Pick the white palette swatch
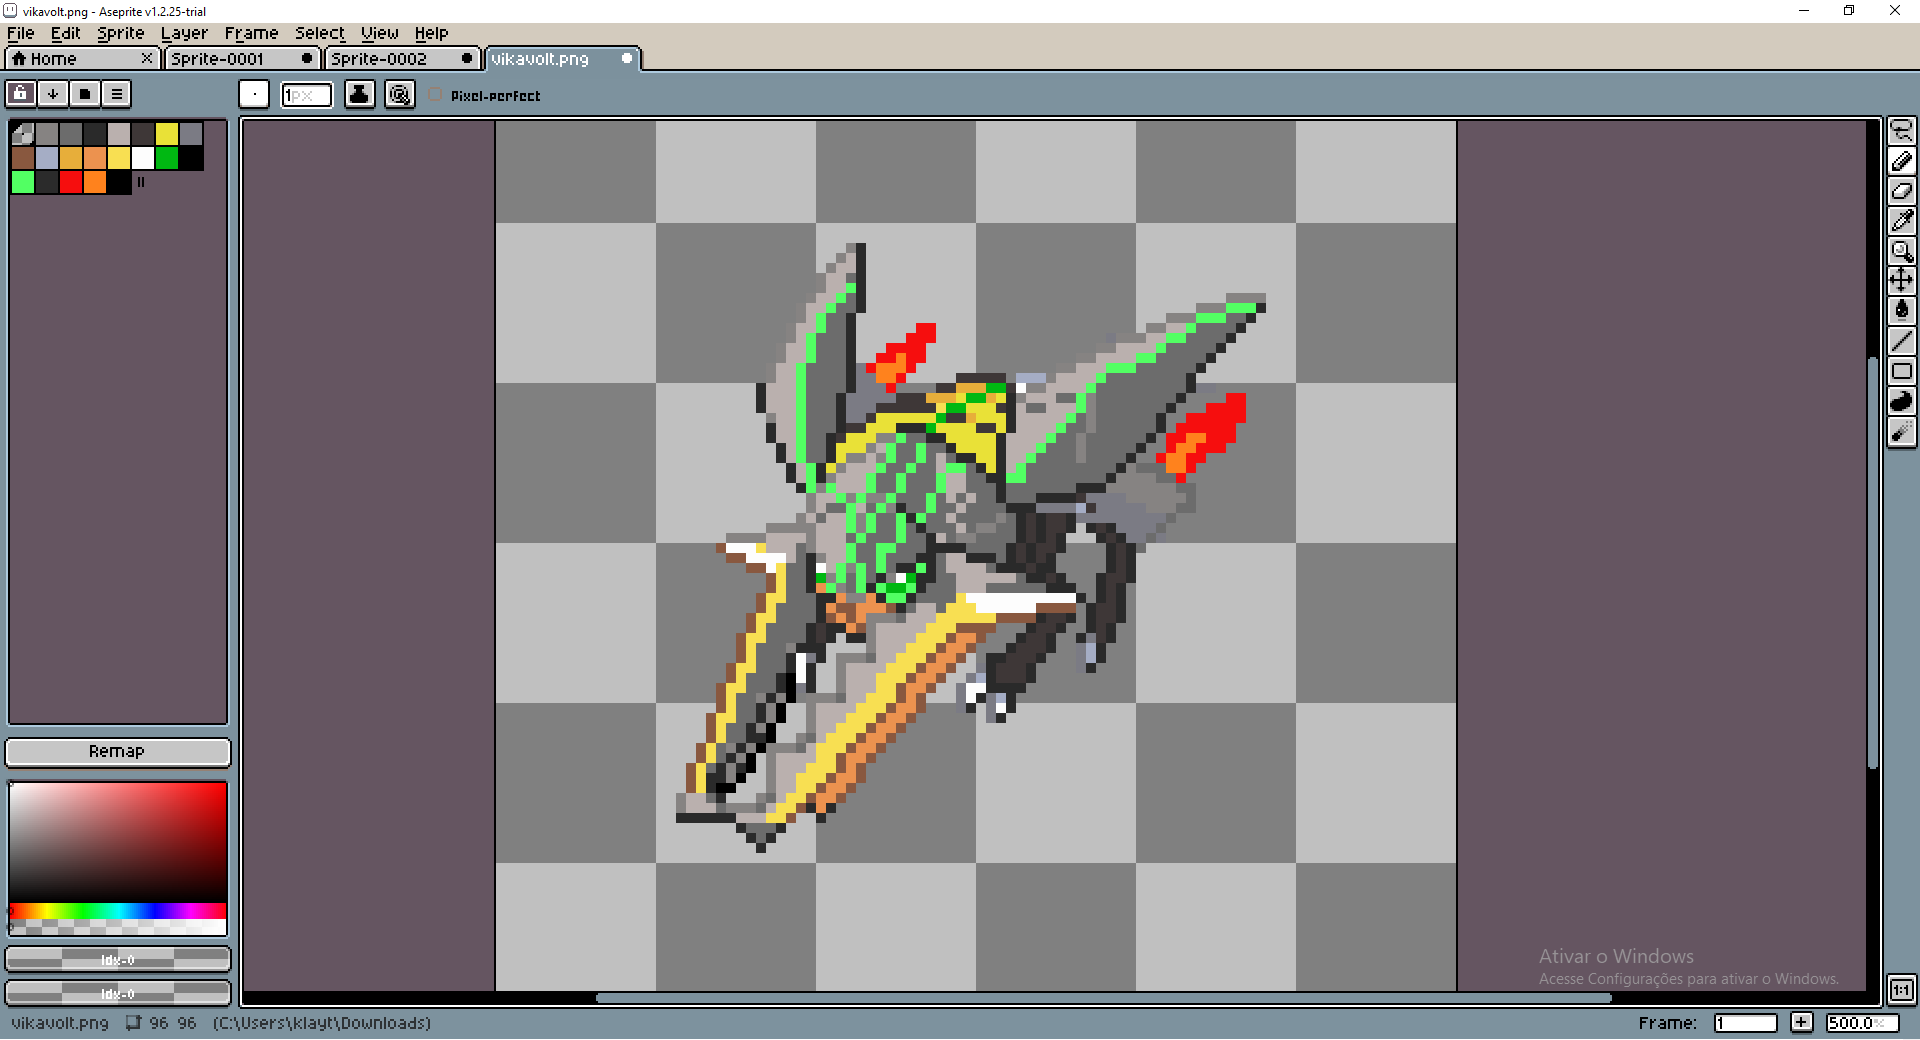The width and height of the screenshot is (1920, 1040). pos(143,158)
